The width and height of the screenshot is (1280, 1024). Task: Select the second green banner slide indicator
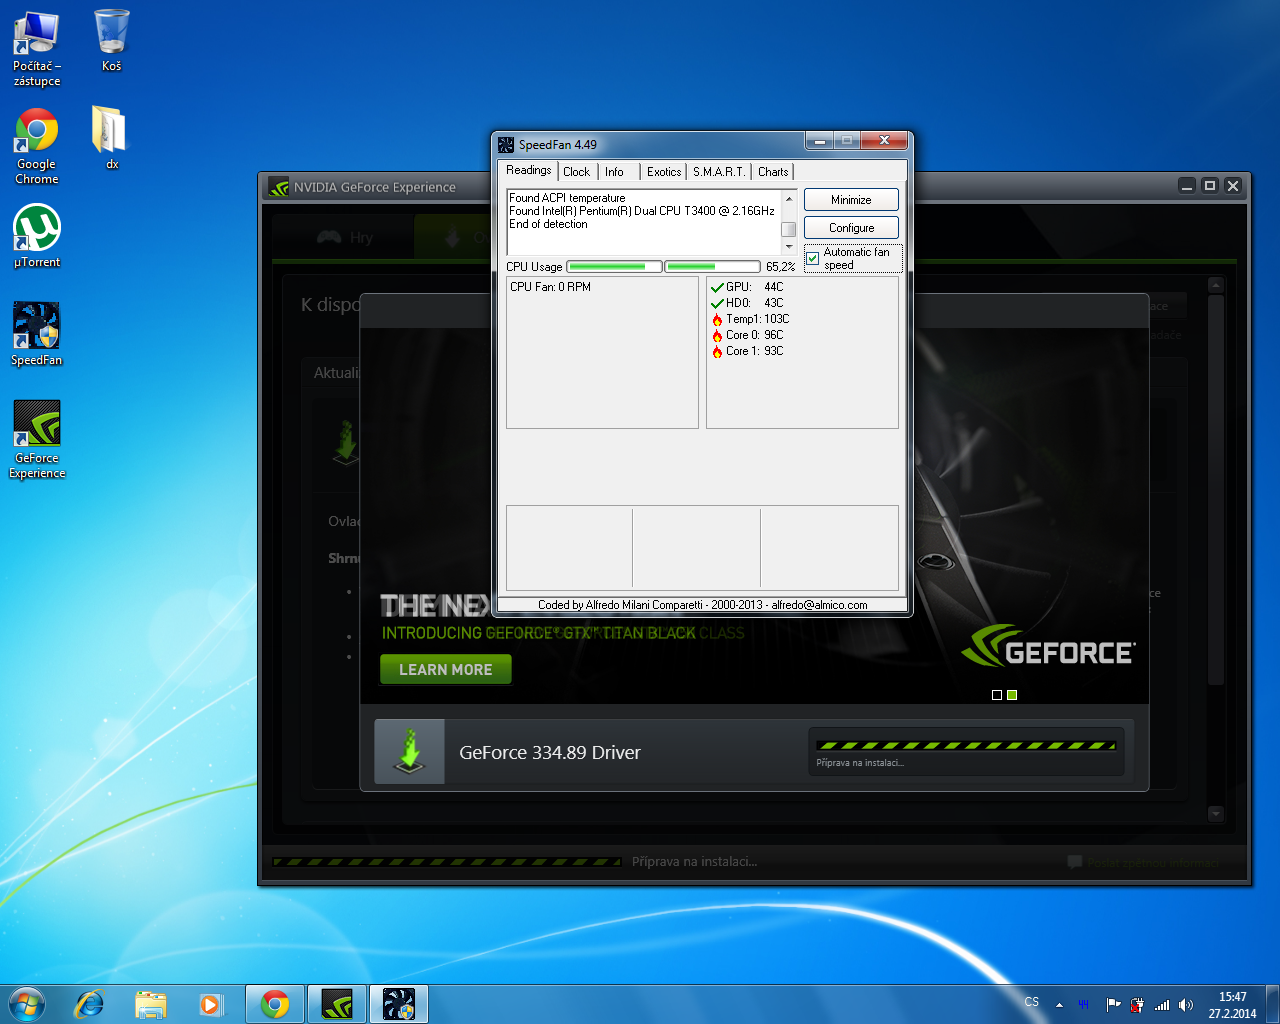[1012, 695]
